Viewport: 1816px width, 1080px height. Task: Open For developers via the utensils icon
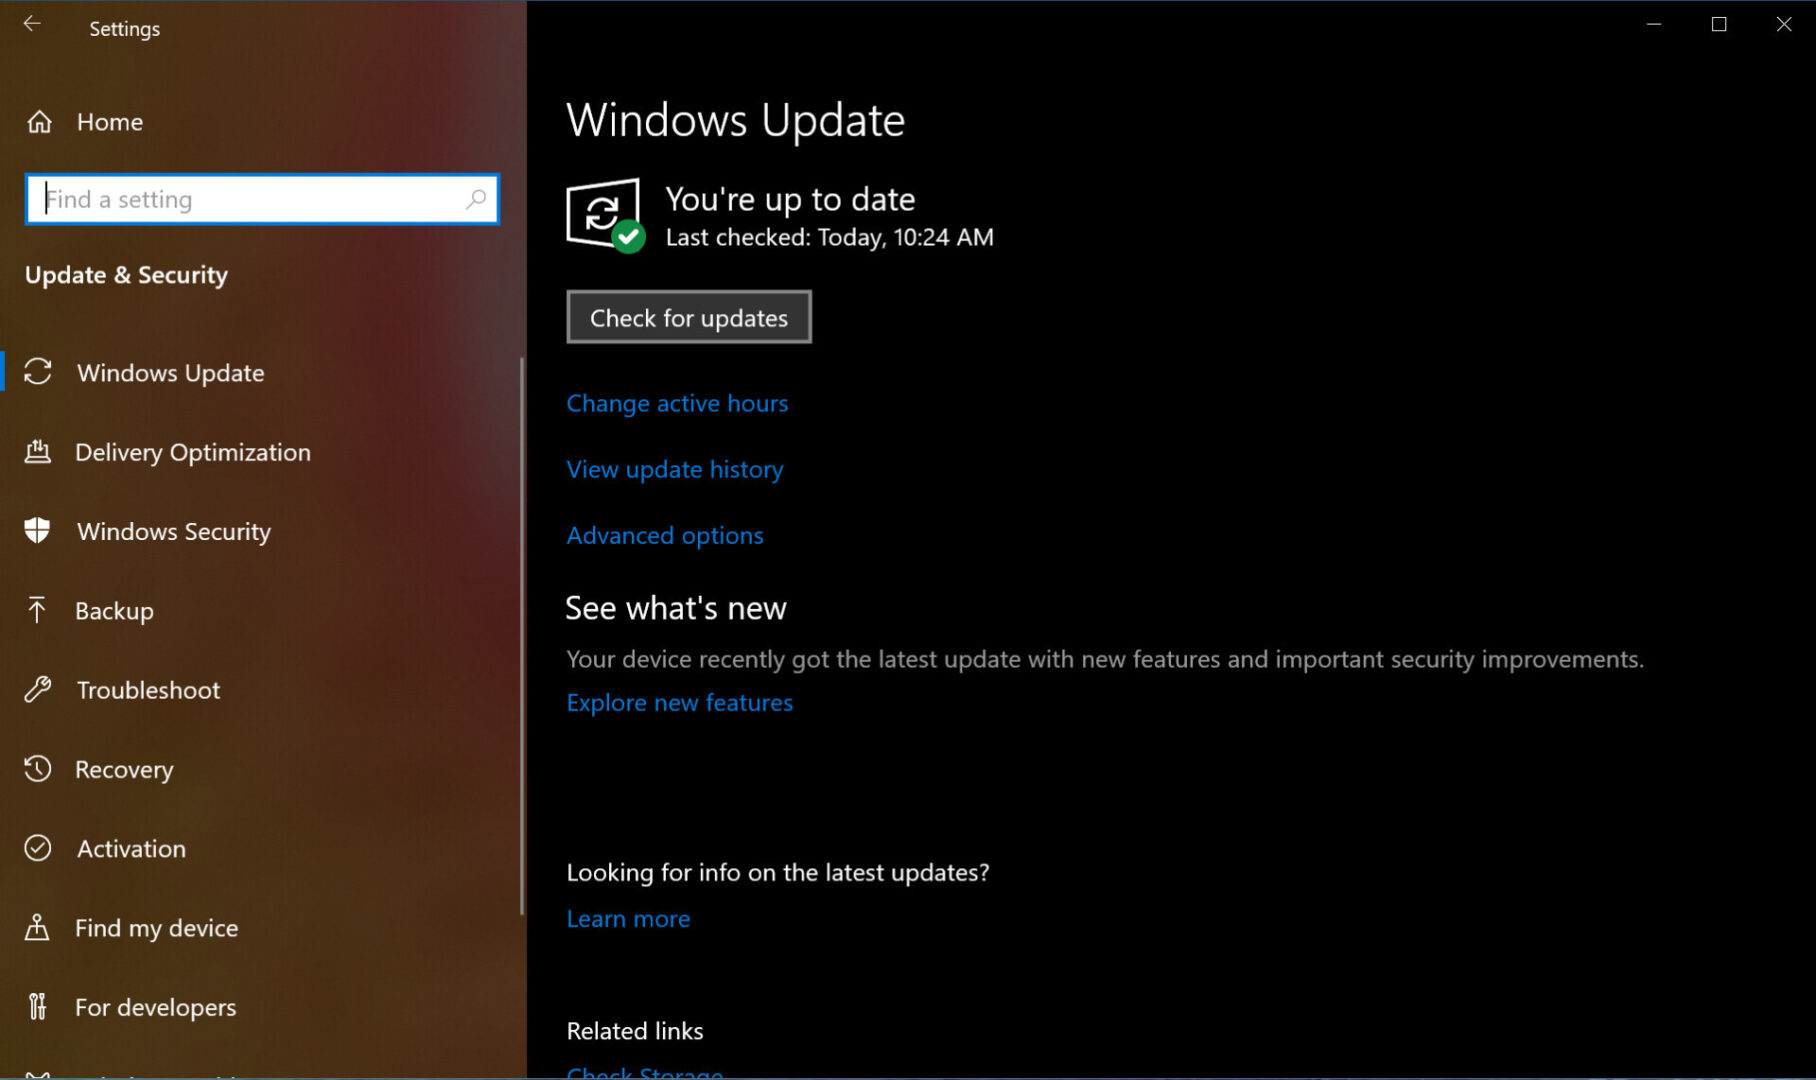(x=38, y=1006)
